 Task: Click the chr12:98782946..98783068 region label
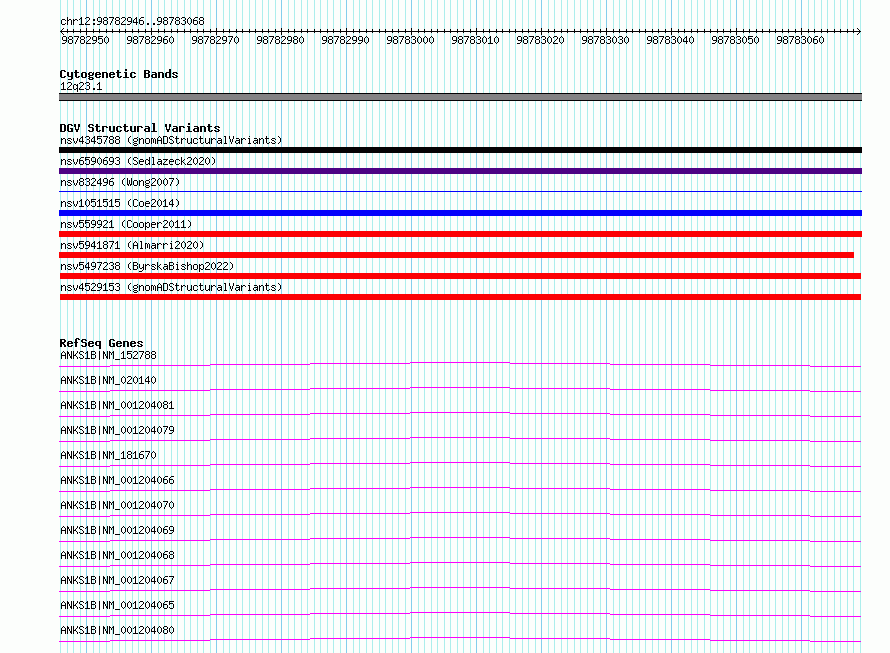[x=132, y=22]
